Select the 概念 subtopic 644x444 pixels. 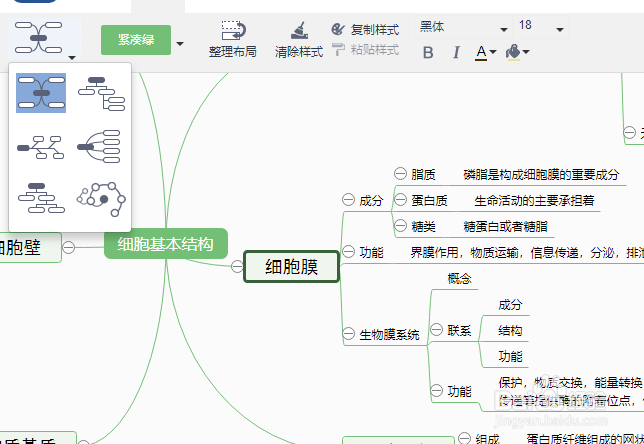(x=459, y=279)
